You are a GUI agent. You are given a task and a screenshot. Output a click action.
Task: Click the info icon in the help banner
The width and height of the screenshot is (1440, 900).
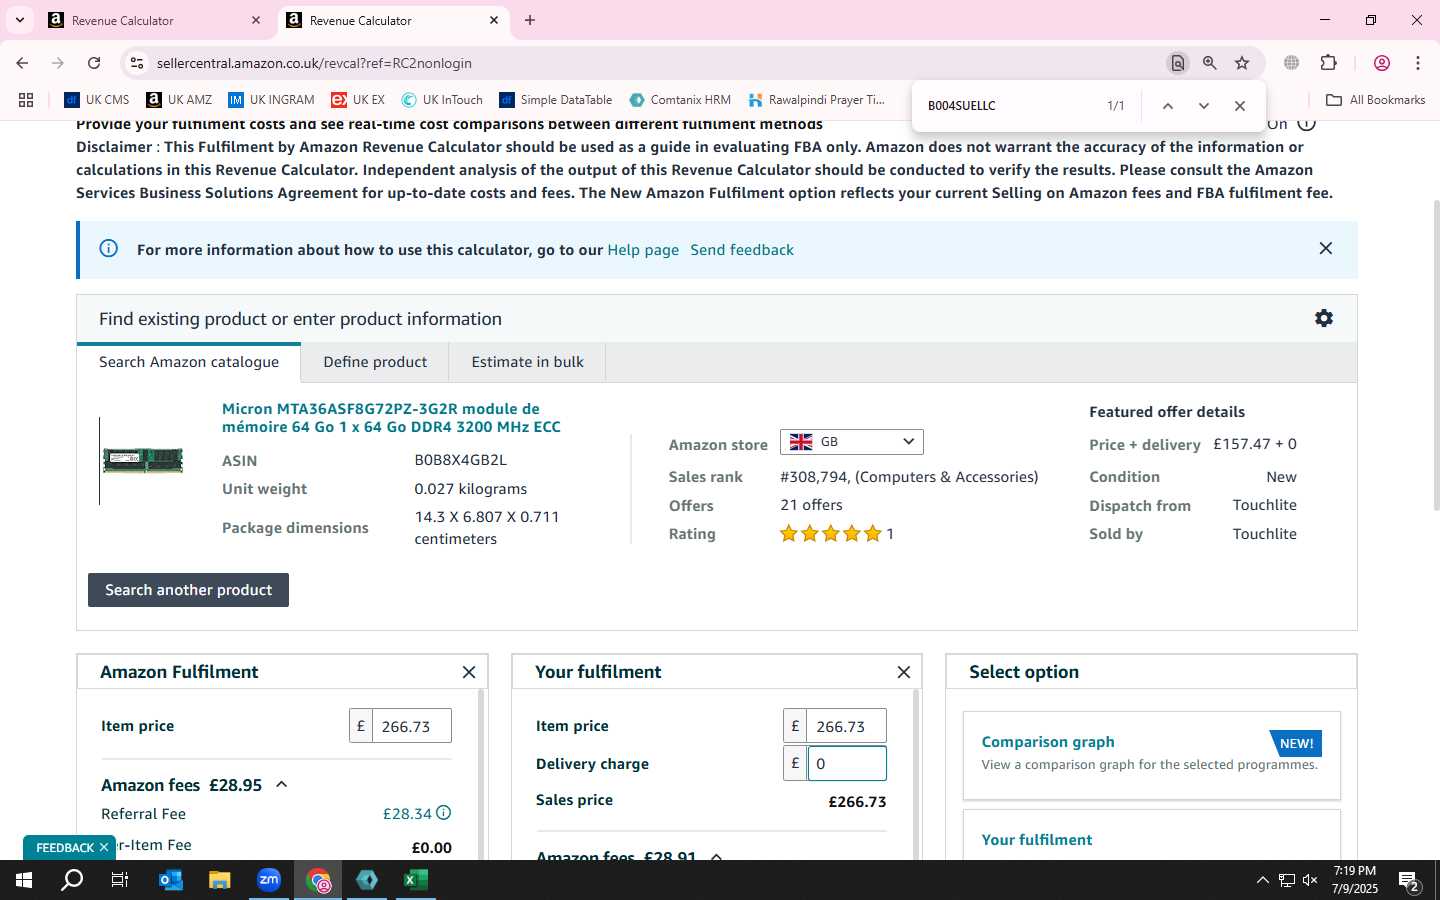108,248
